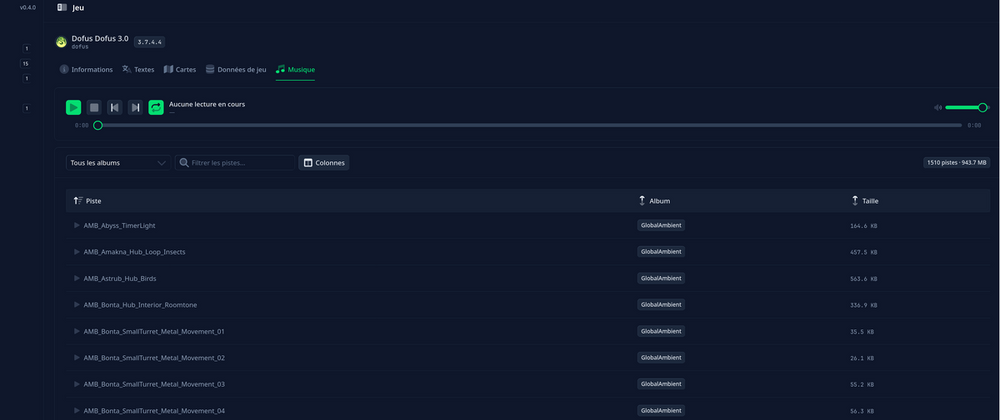Select the AMB_Abyss_TimerLight track name
Image resolution: width=1000 pixels, height=420 pixels.
119,226
